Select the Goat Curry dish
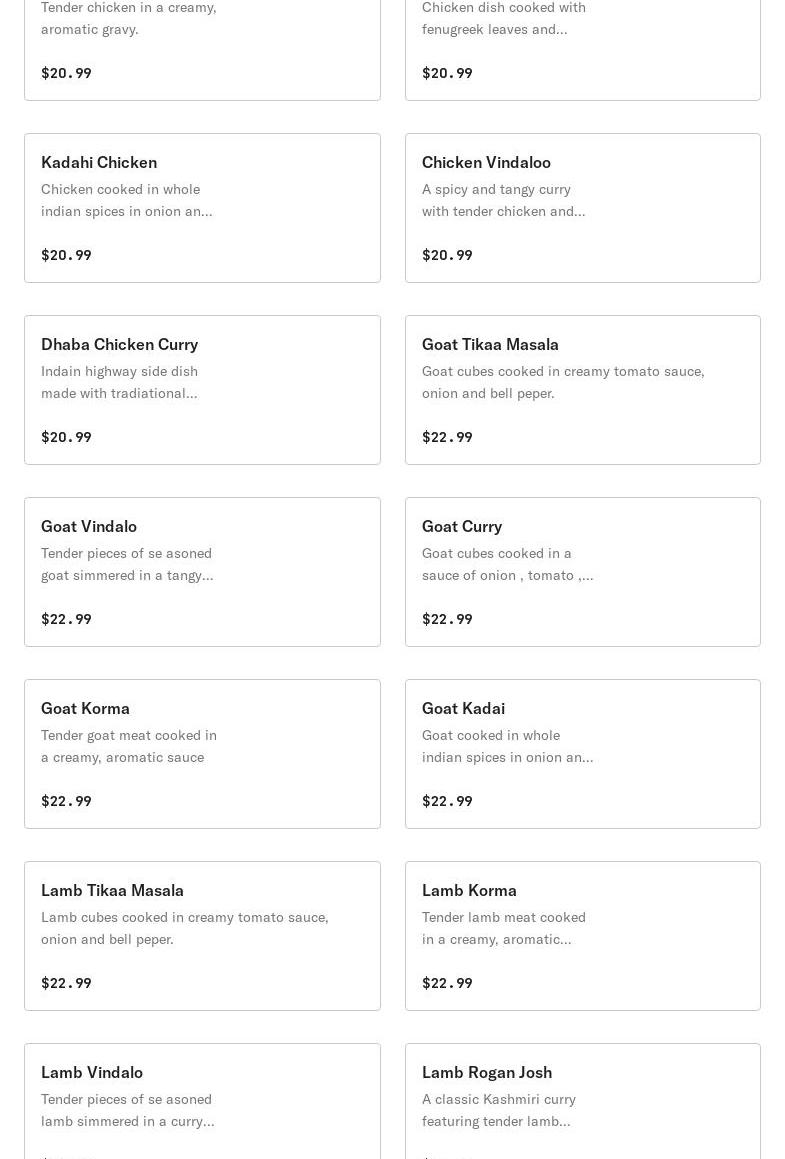Viewport: 785px width, 1159px height. click(x=582, y=572)
